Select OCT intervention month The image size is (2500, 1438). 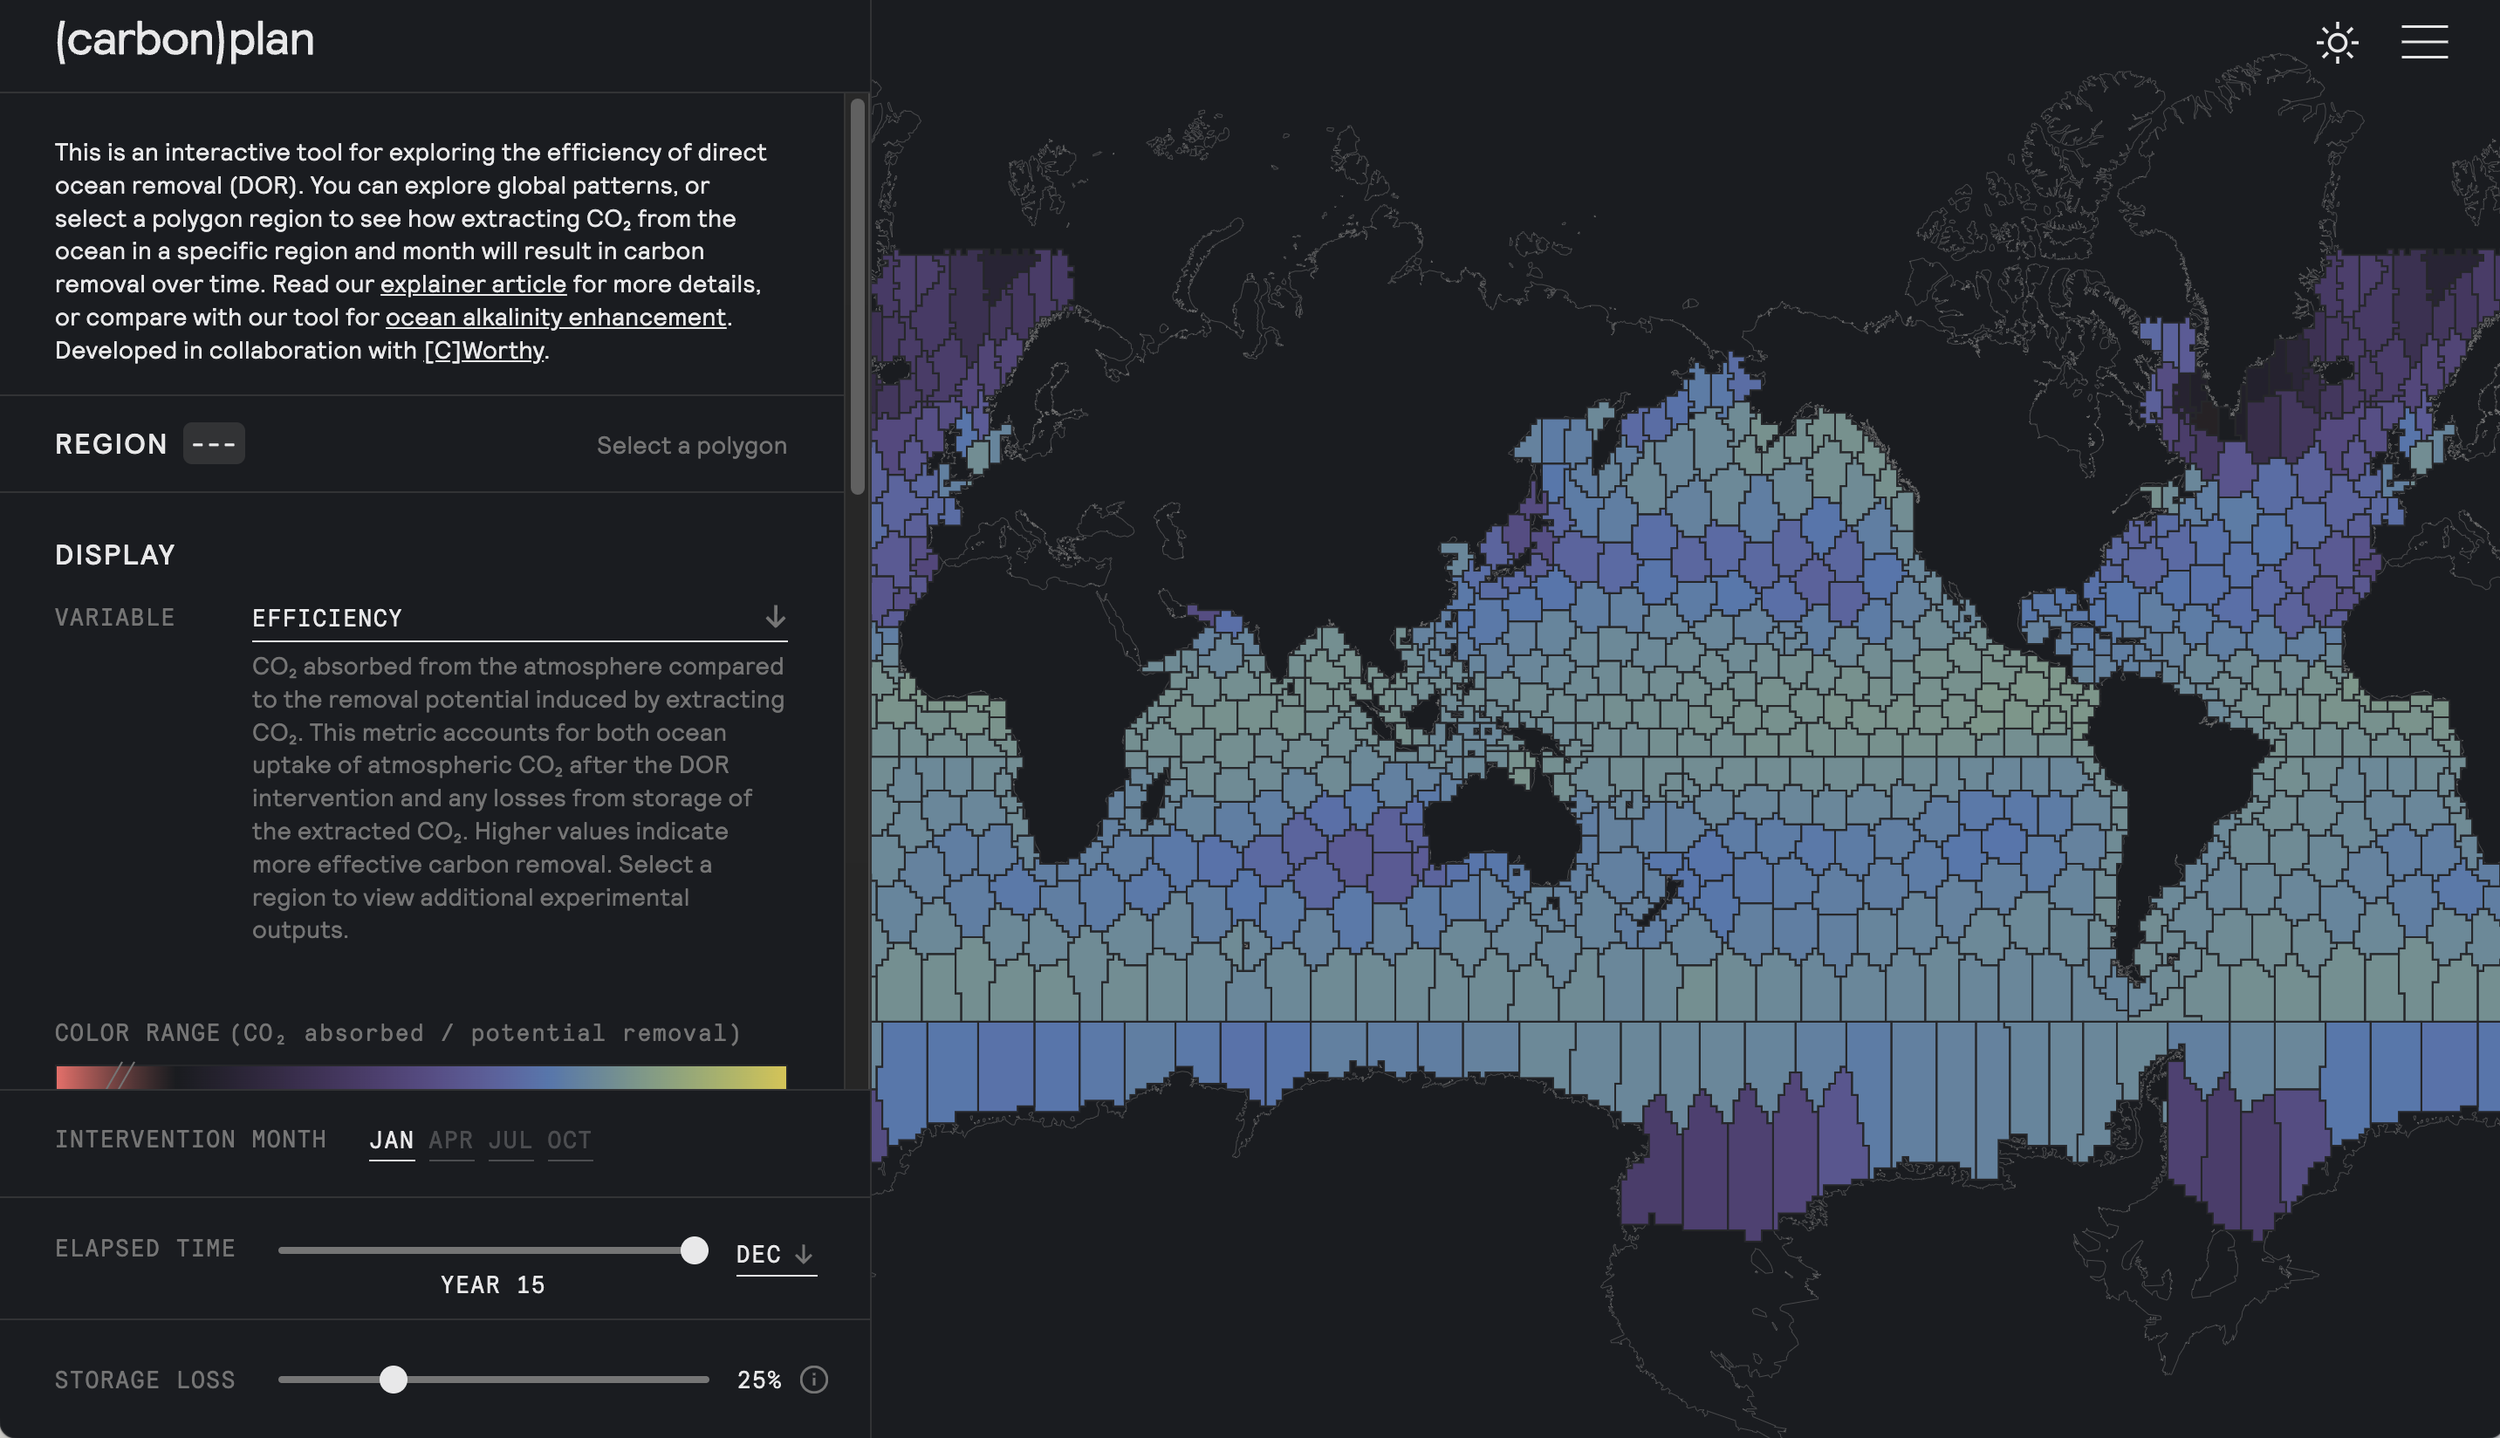569,1140
